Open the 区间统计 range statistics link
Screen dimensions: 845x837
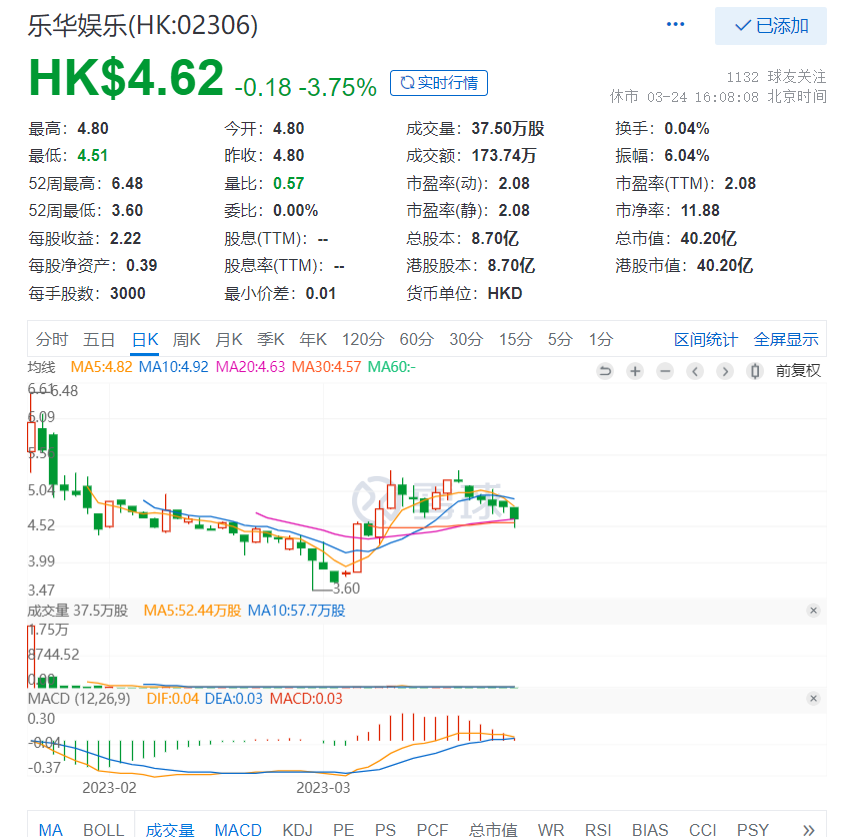[705, 340]
